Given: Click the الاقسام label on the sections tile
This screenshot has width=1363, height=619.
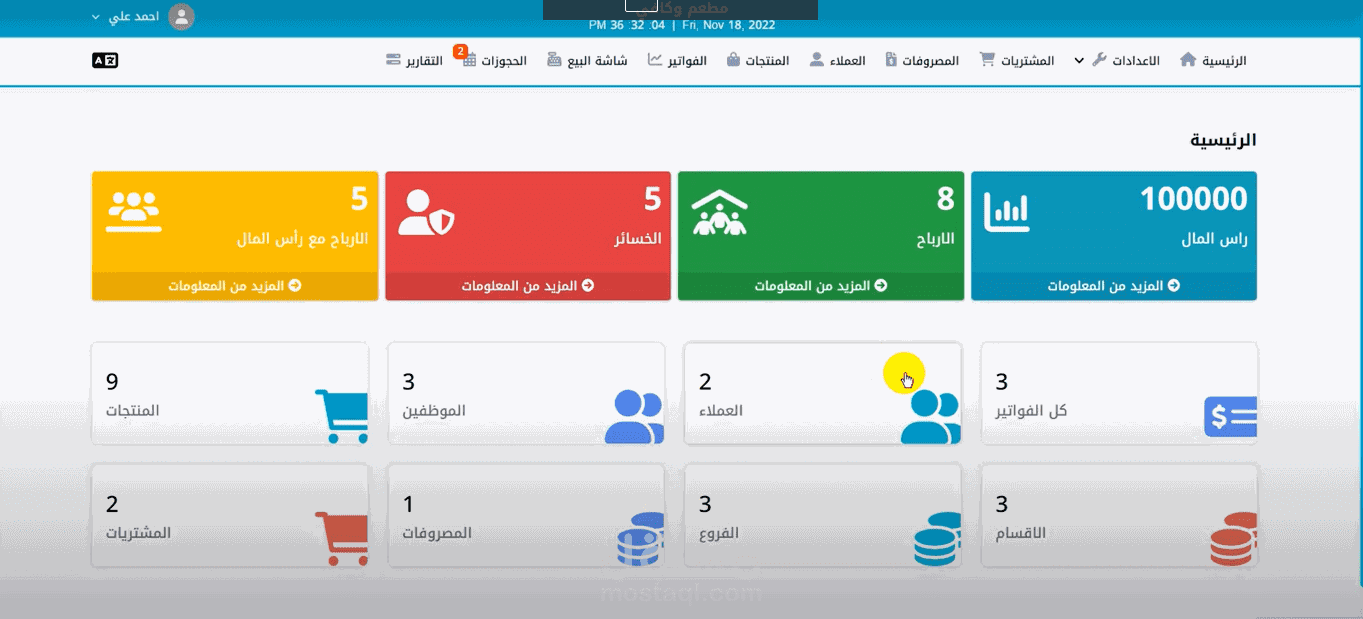Looking at the screenshot, I should pyautogui.click(x=1021, y=533).
